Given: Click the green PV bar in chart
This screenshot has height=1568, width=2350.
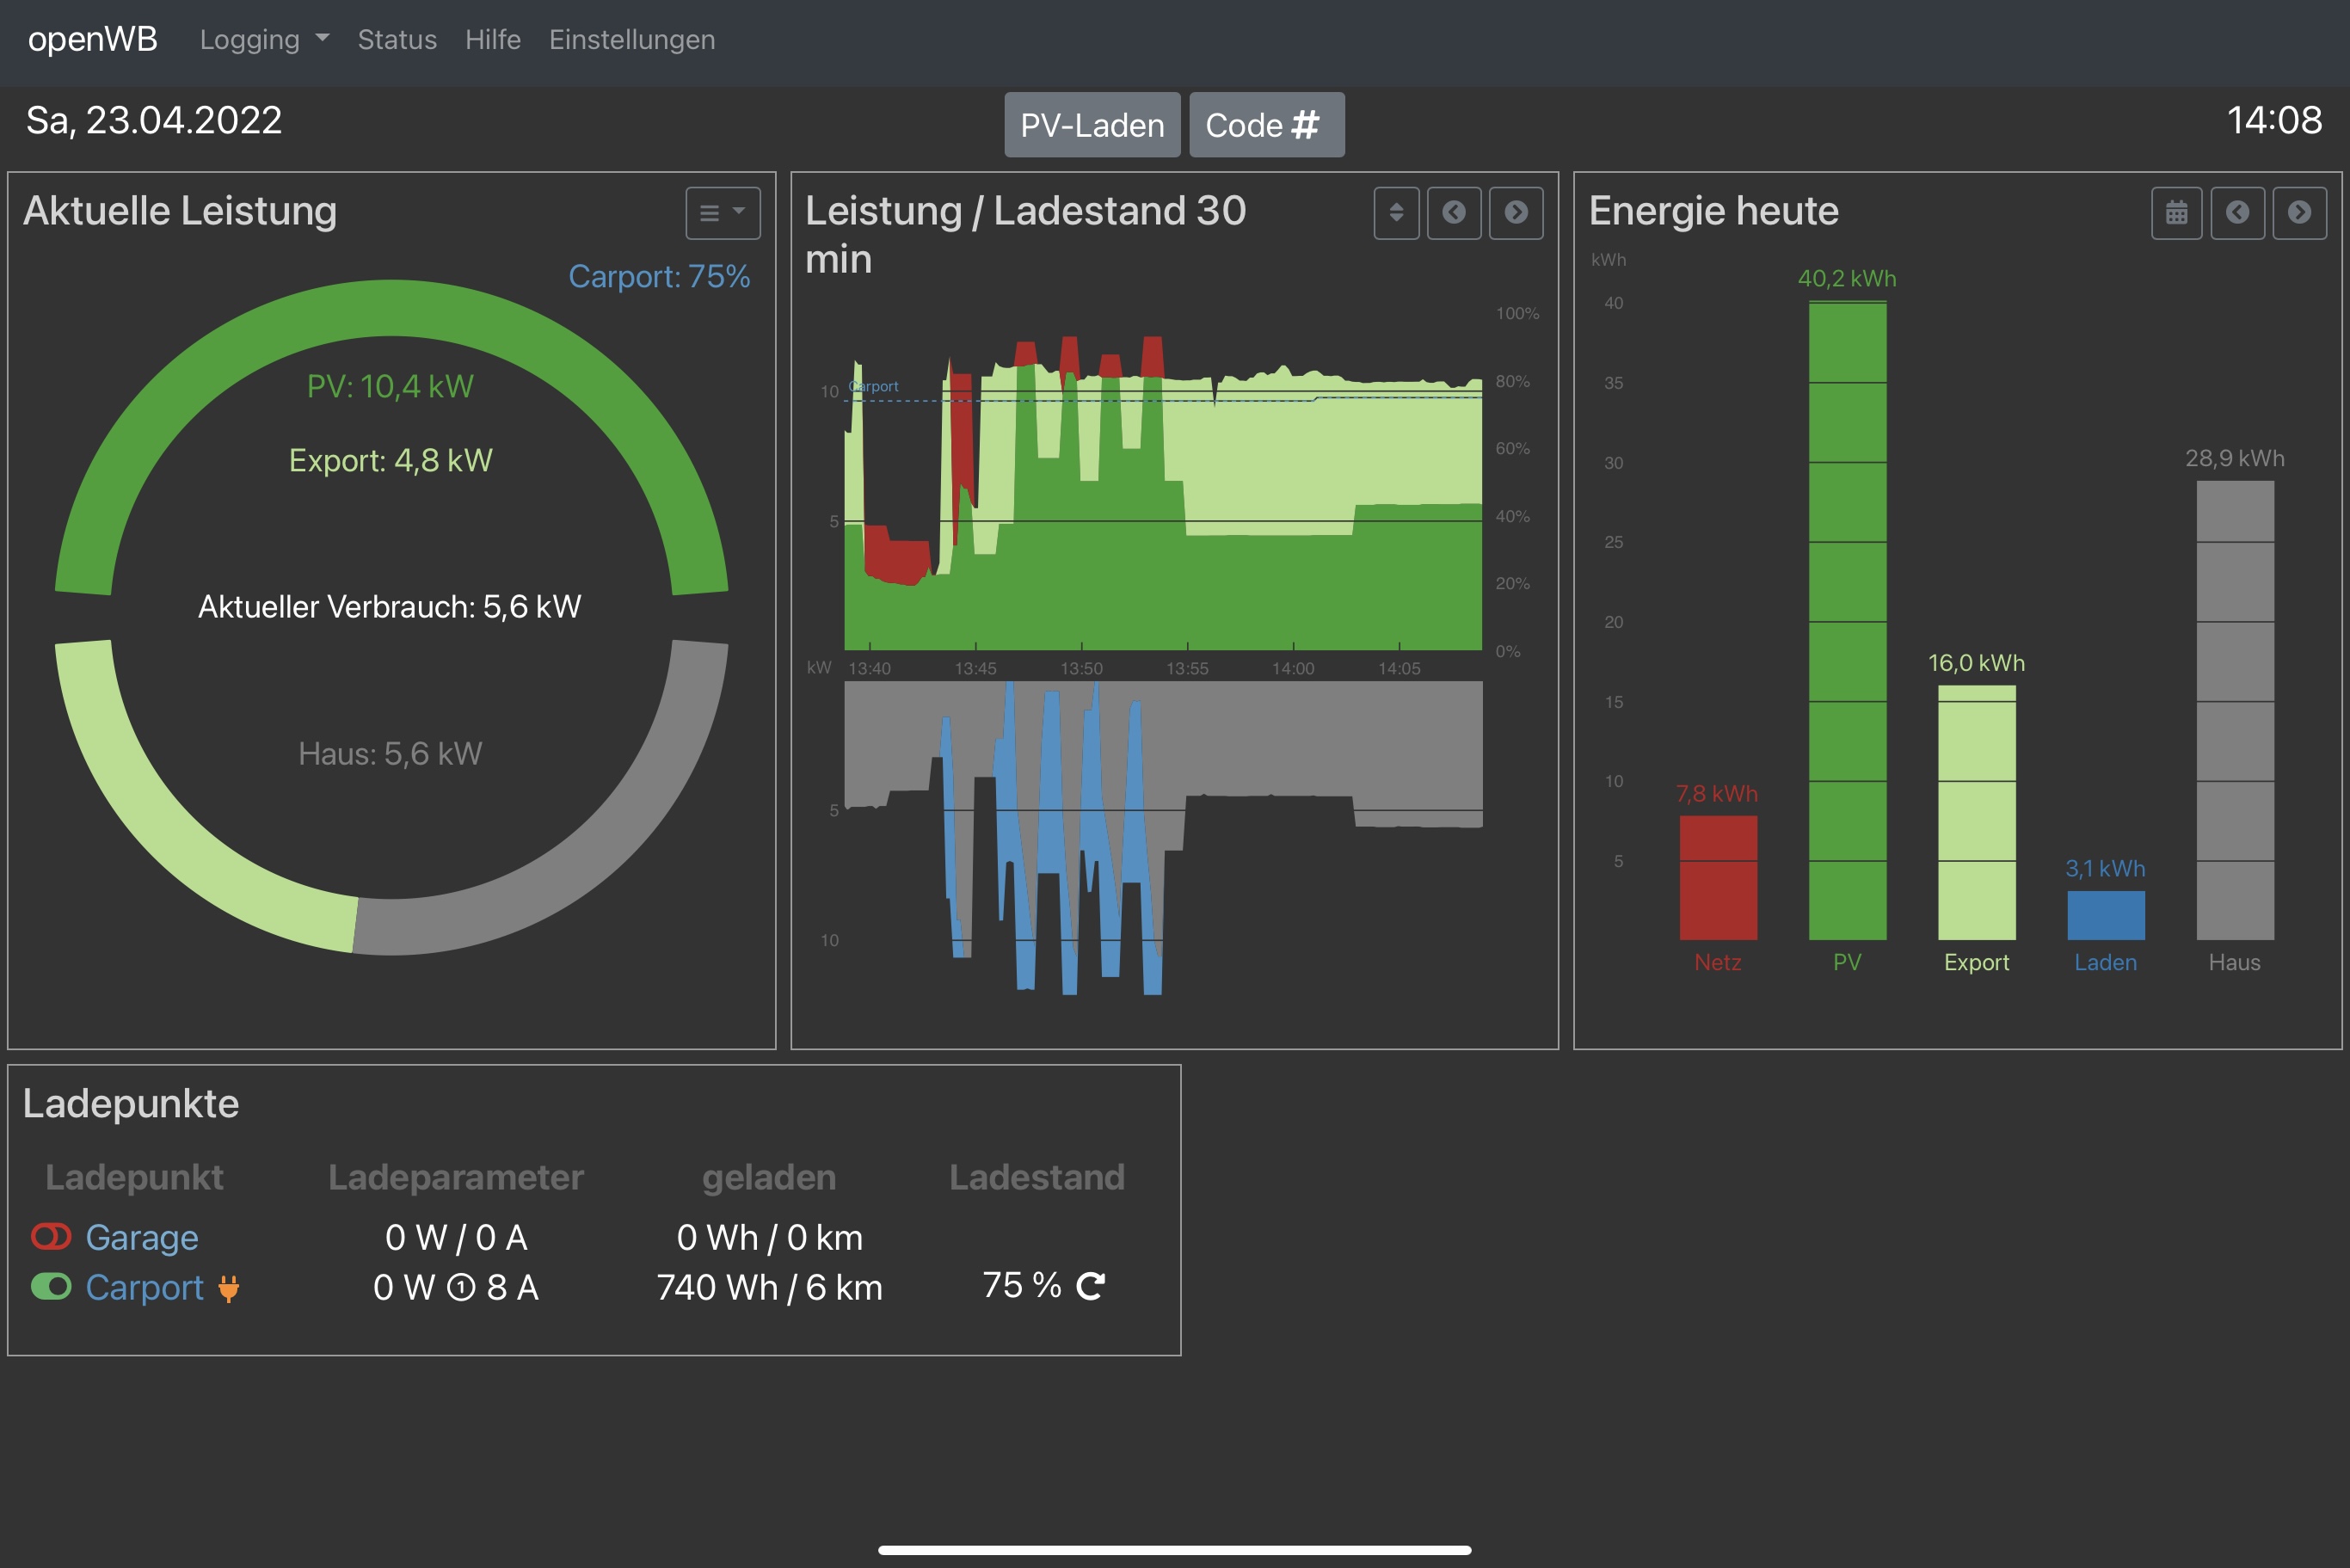Looking at the screenshot, I should (x=1847, y=620).
